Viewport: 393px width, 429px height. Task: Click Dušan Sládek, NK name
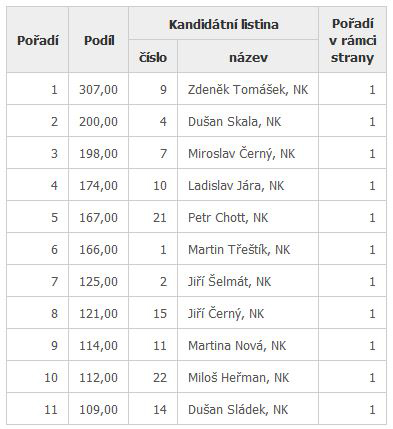point(238,409)
